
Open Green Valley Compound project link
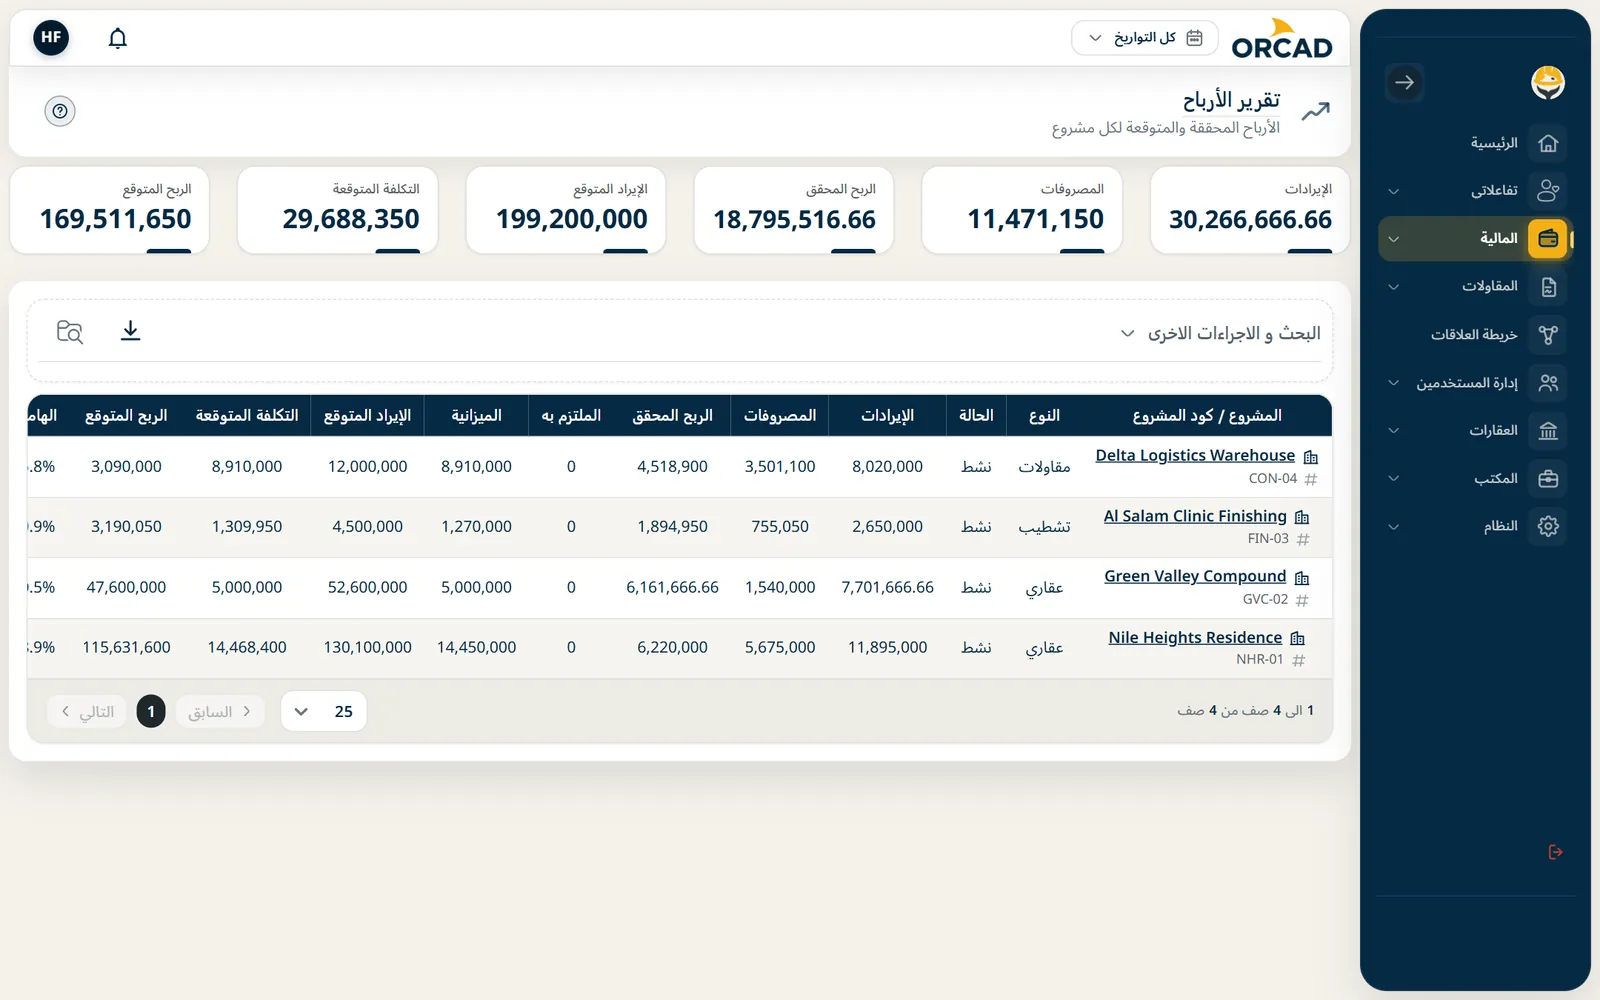point(1195,577)
